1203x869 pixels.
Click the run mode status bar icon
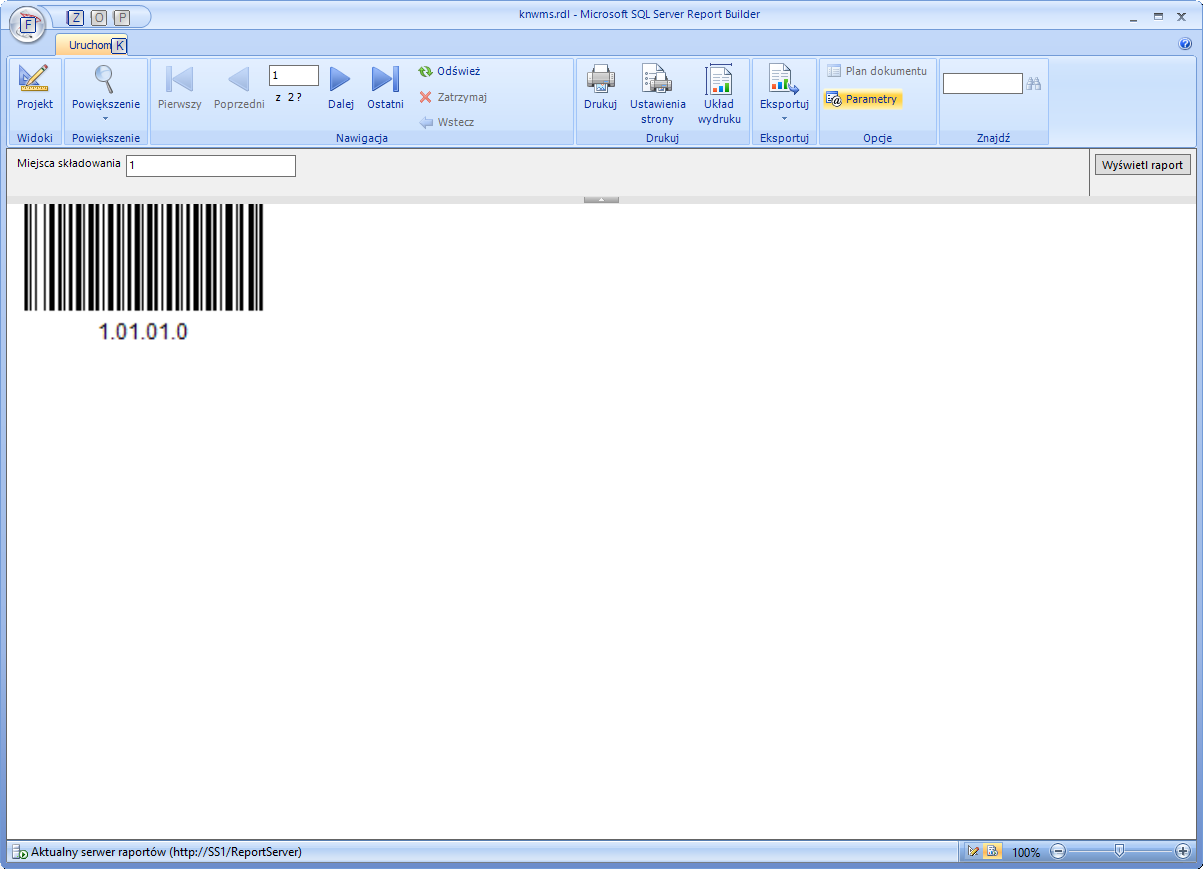coord(992,852)
